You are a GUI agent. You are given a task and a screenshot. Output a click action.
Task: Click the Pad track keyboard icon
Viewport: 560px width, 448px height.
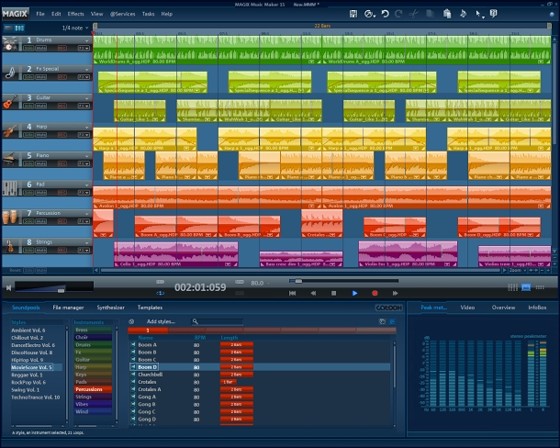[x=10, y=189]
